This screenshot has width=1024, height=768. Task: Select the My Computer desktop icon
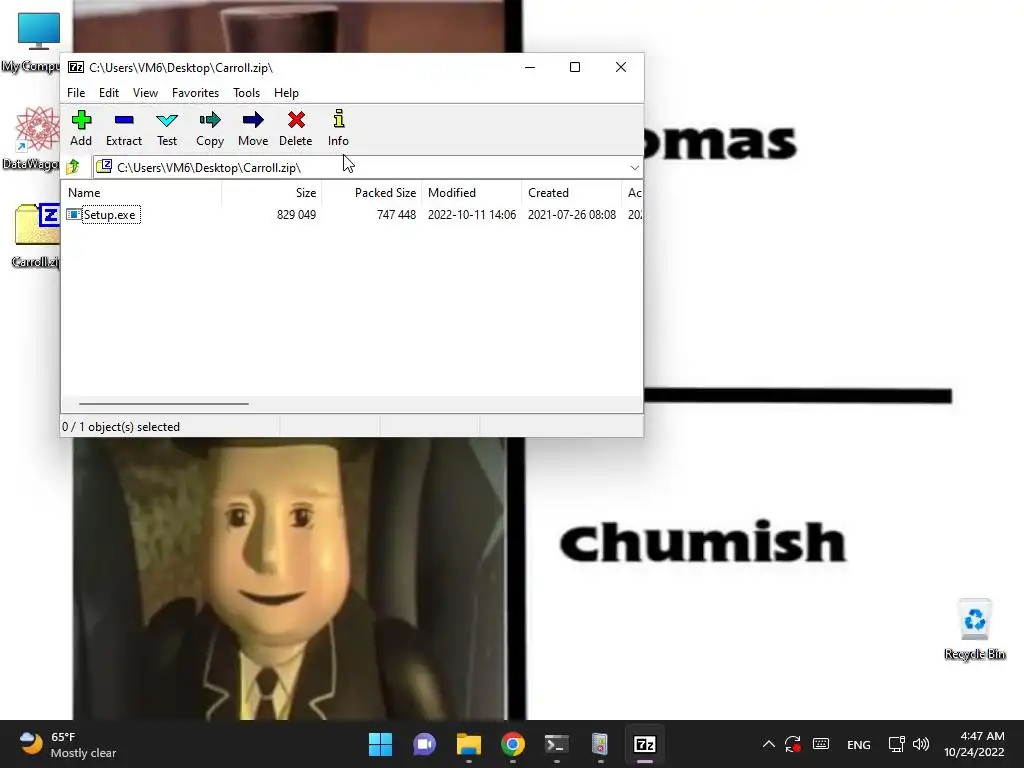pyautogui.click(x=31, y=42)
